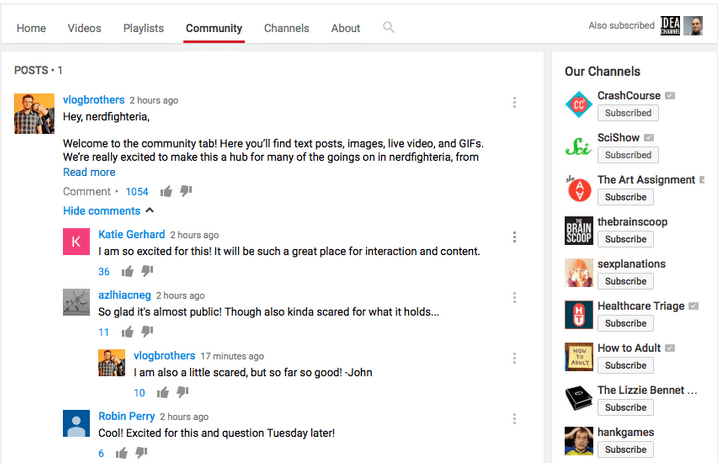Subscribe to thebrainscoop
Screen dimensions: 718x463
pos(626,240)
